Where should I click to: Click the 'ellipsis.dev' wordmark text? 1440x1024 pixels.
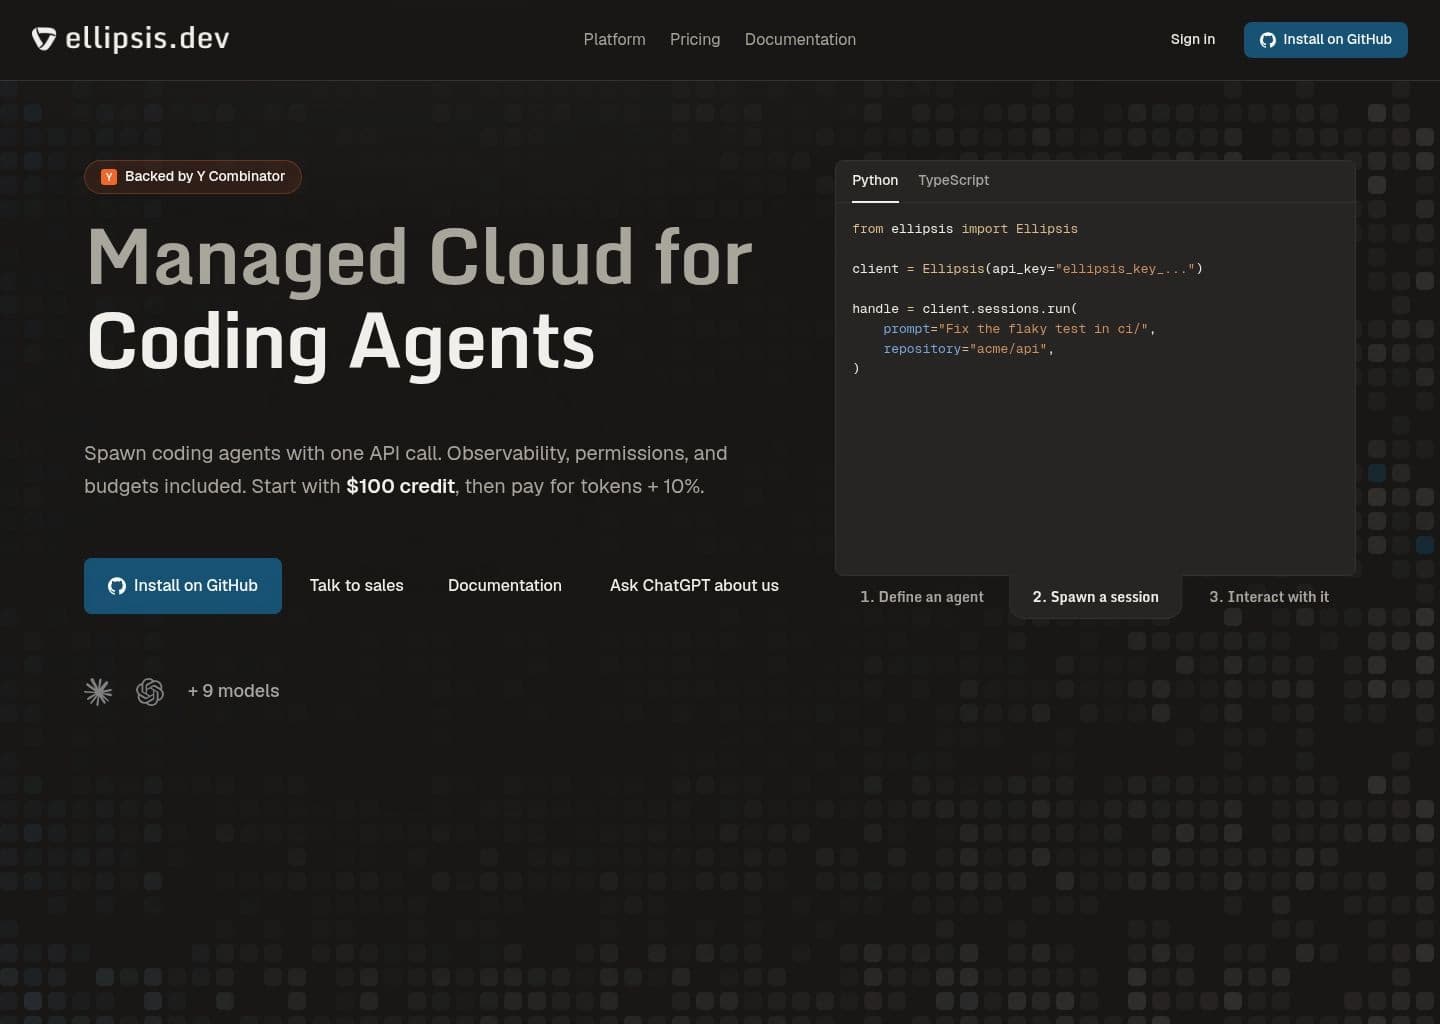(x=147, y=39)
